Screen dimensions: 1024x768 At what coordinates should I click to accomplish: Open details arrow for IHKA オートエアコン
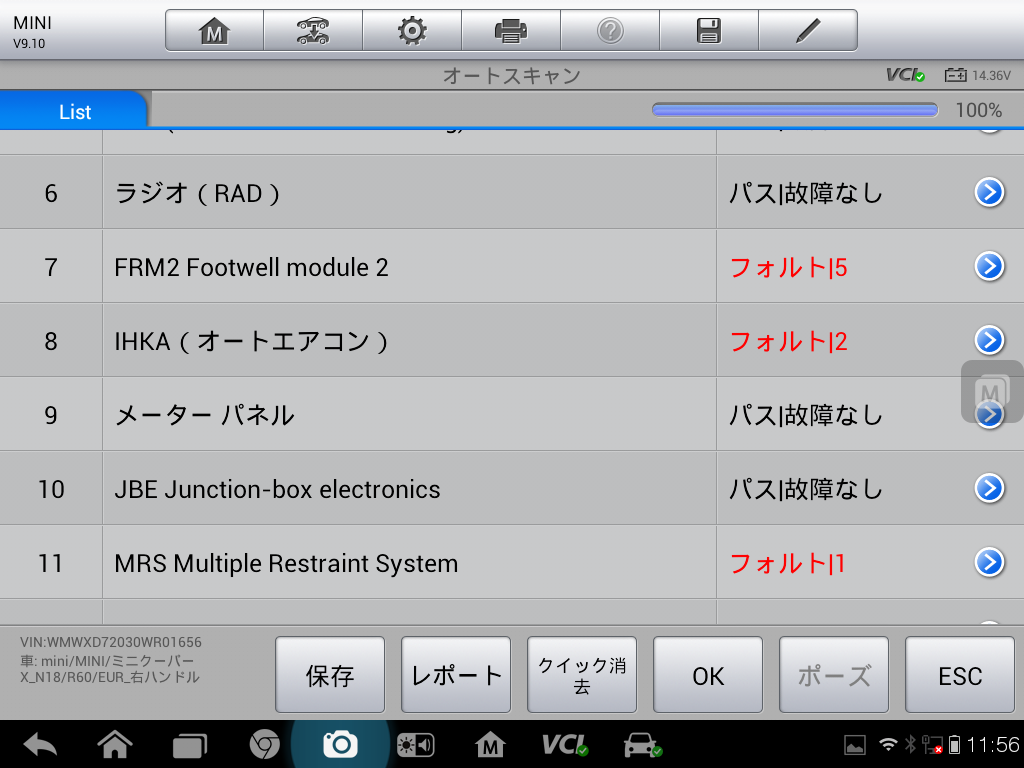pyautogui.click(x=989, y=340)
